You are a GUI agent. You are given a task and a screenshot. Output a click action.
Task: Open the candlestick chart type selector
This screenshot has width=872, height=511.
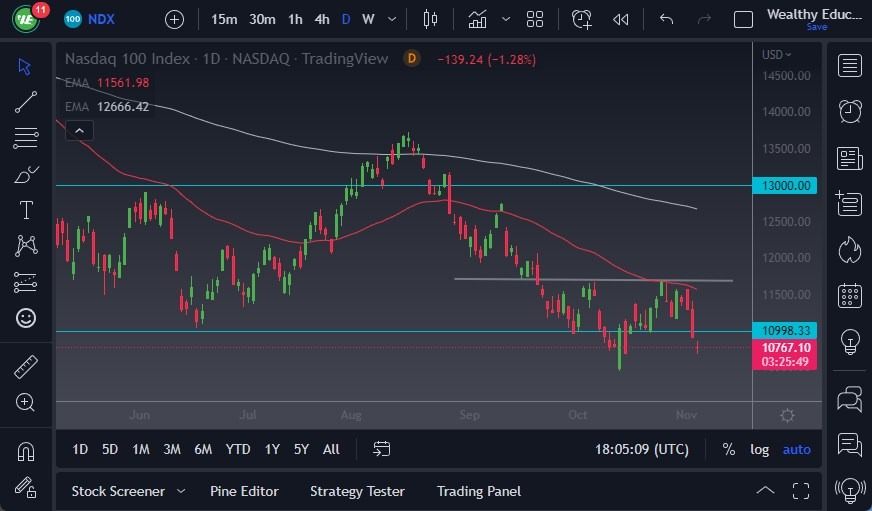coord(430,20)
